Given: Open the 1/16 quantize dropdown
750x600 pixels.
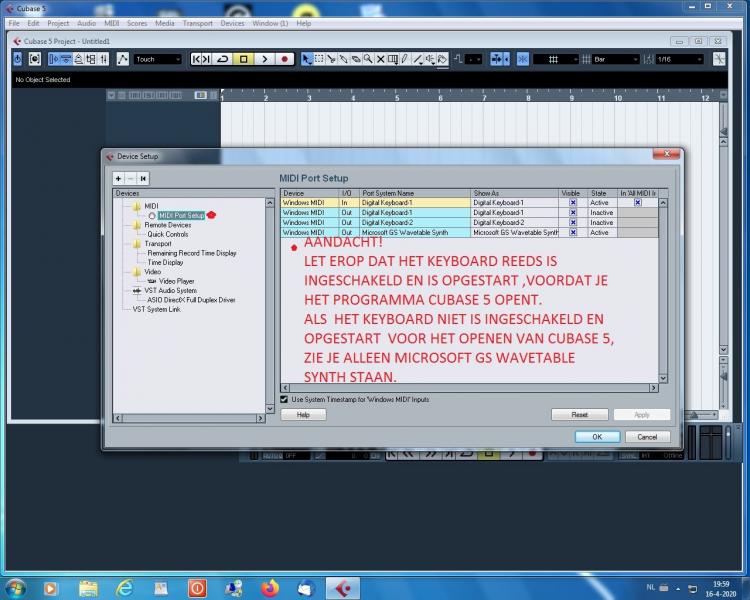Looking at the screenshot, I should pos(679,59).
